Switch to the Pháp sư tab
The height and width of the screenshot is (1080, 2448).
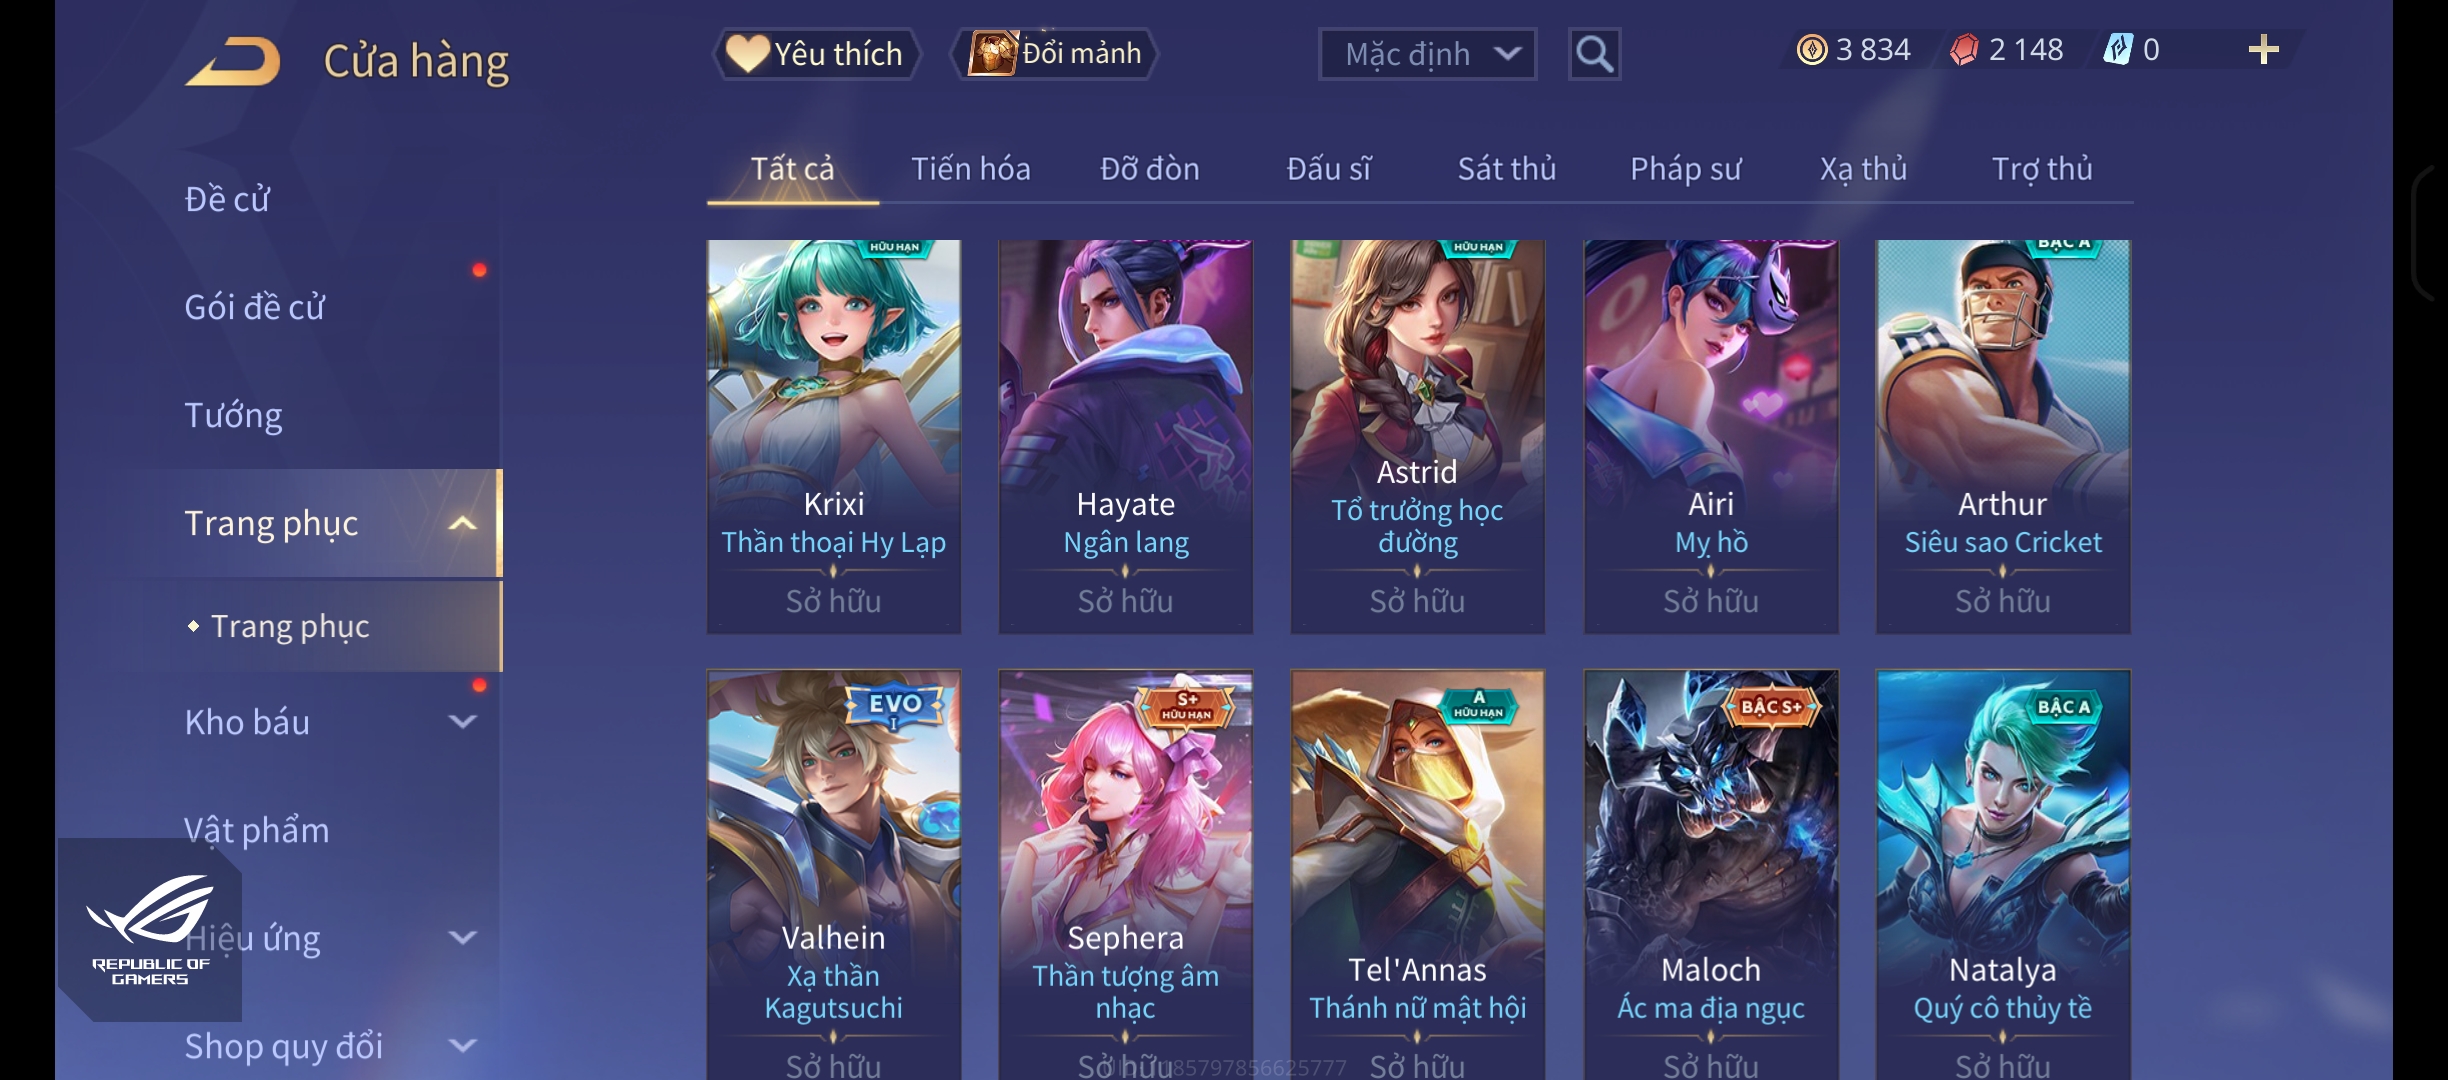pos(1685,168)
